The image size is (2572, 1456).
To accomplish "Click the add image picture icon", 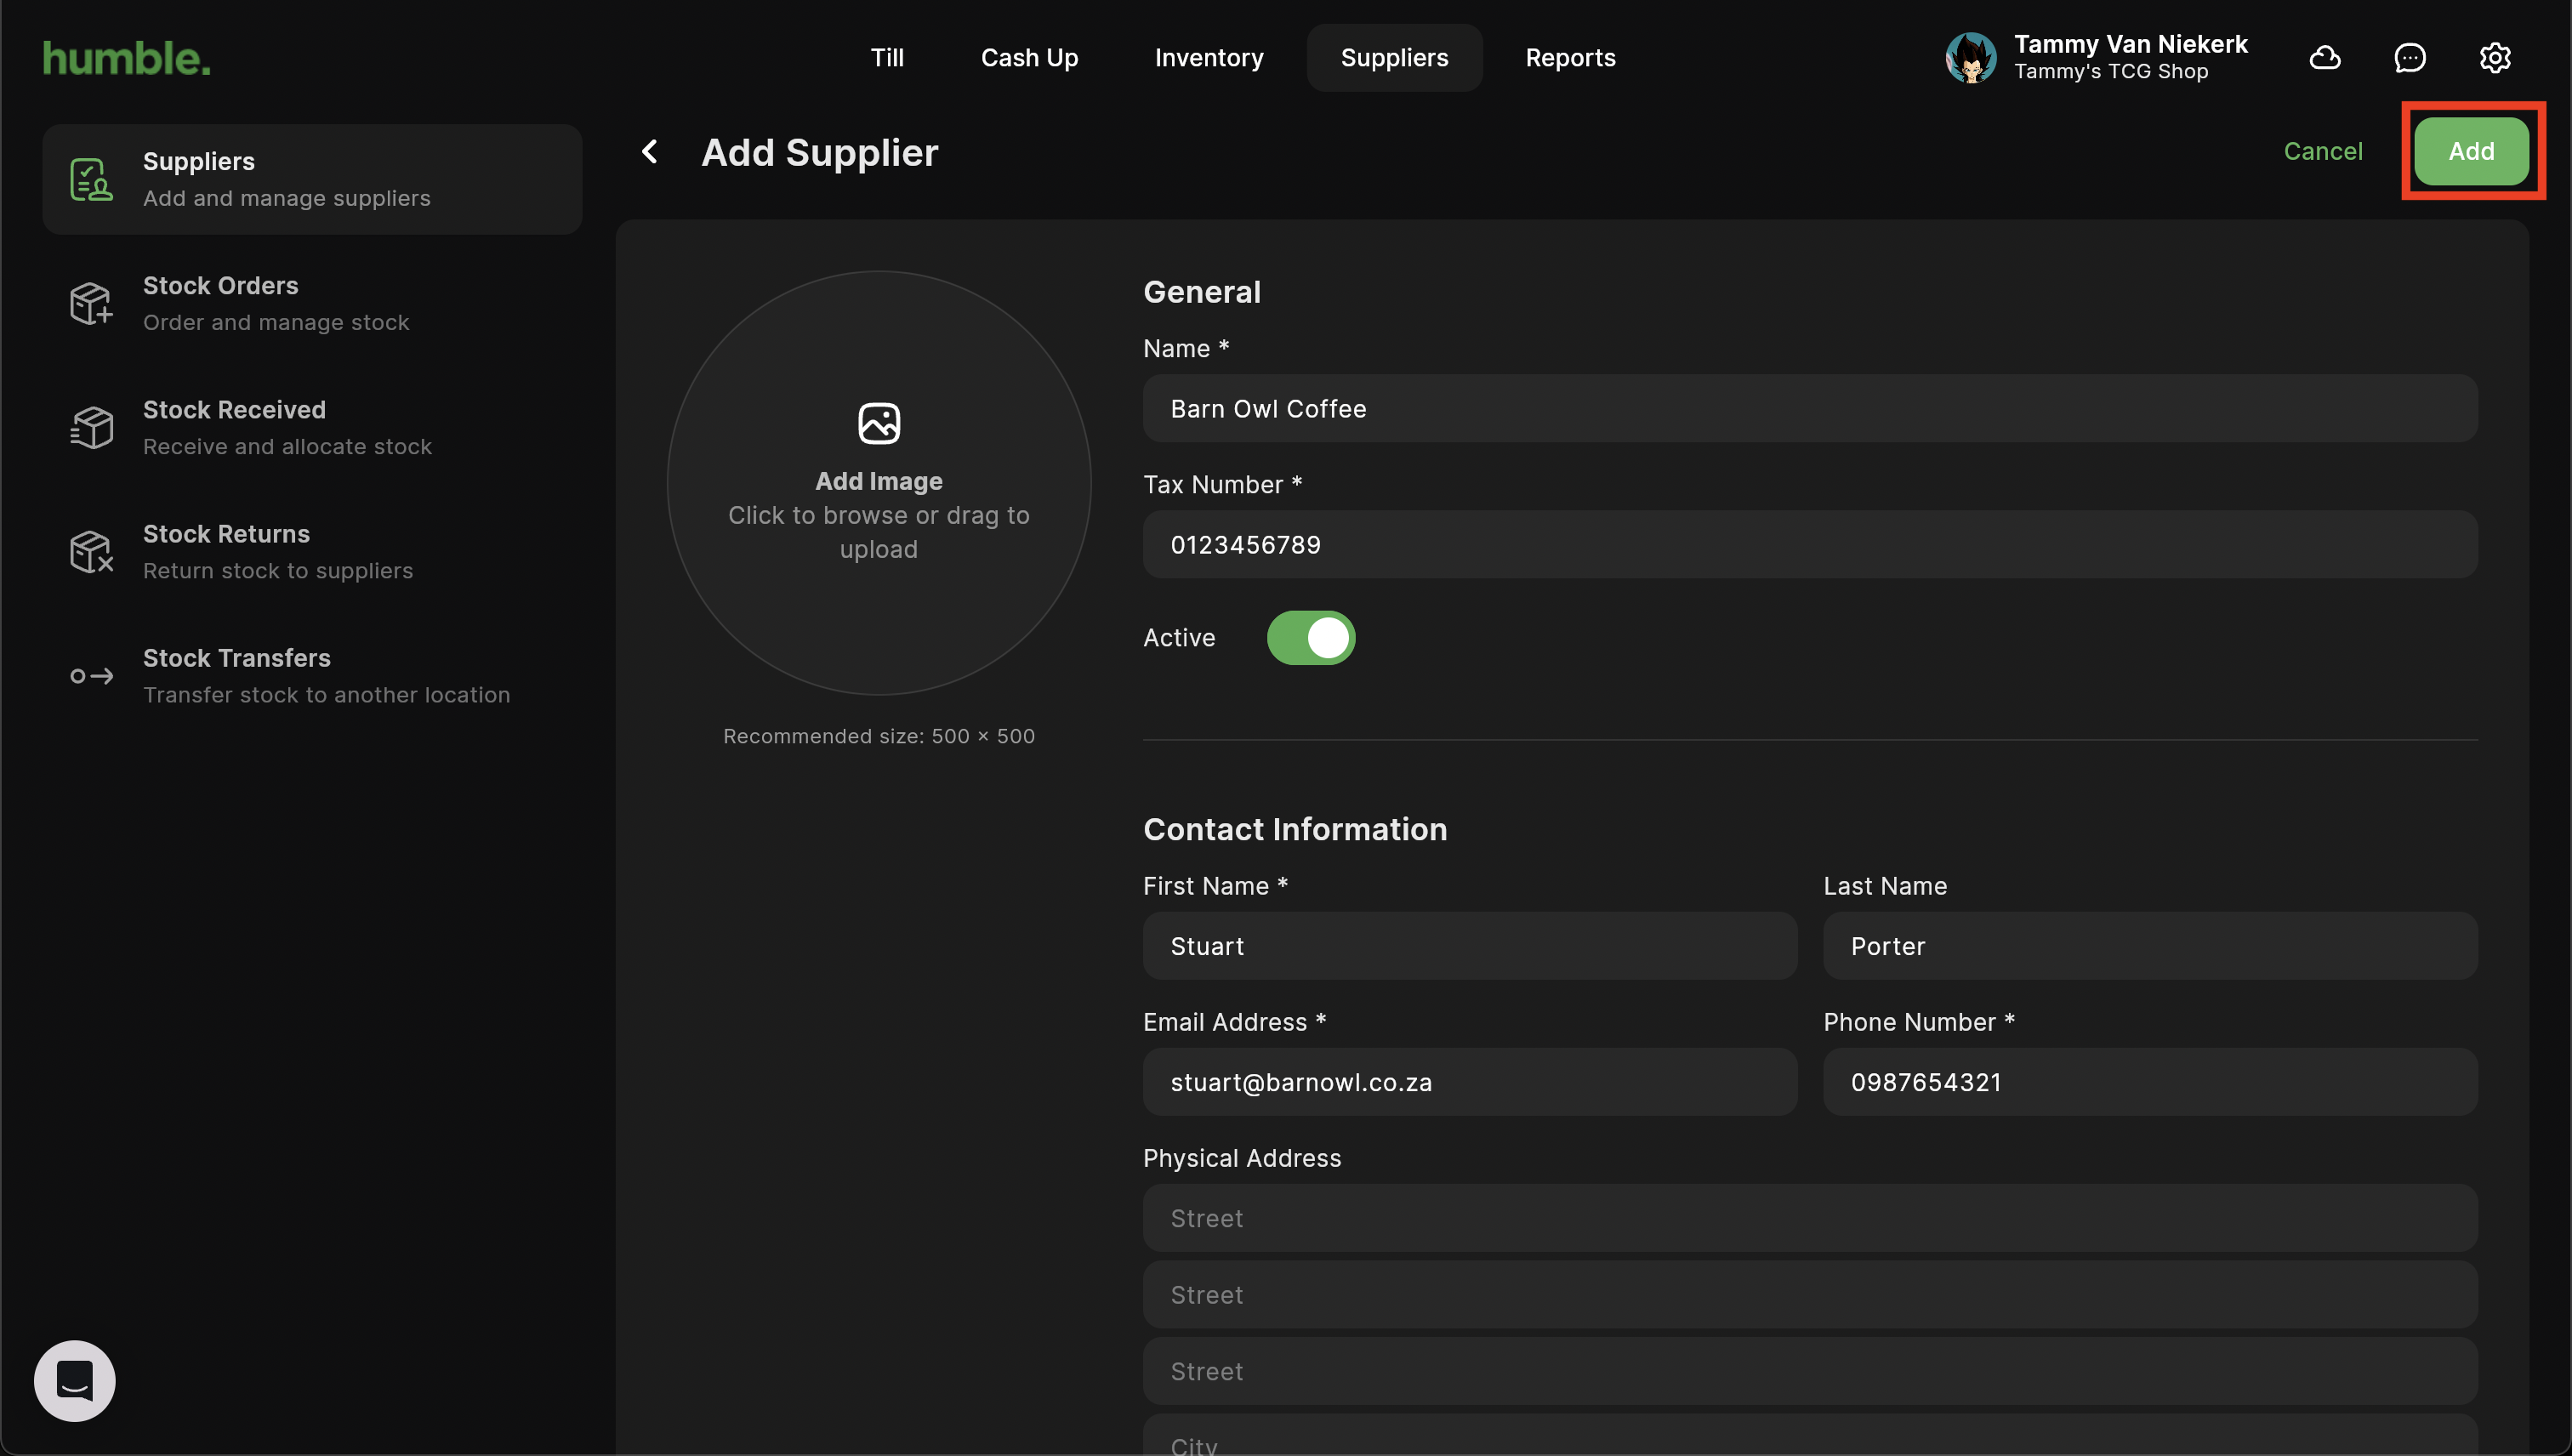I will (x=878, y=423).
